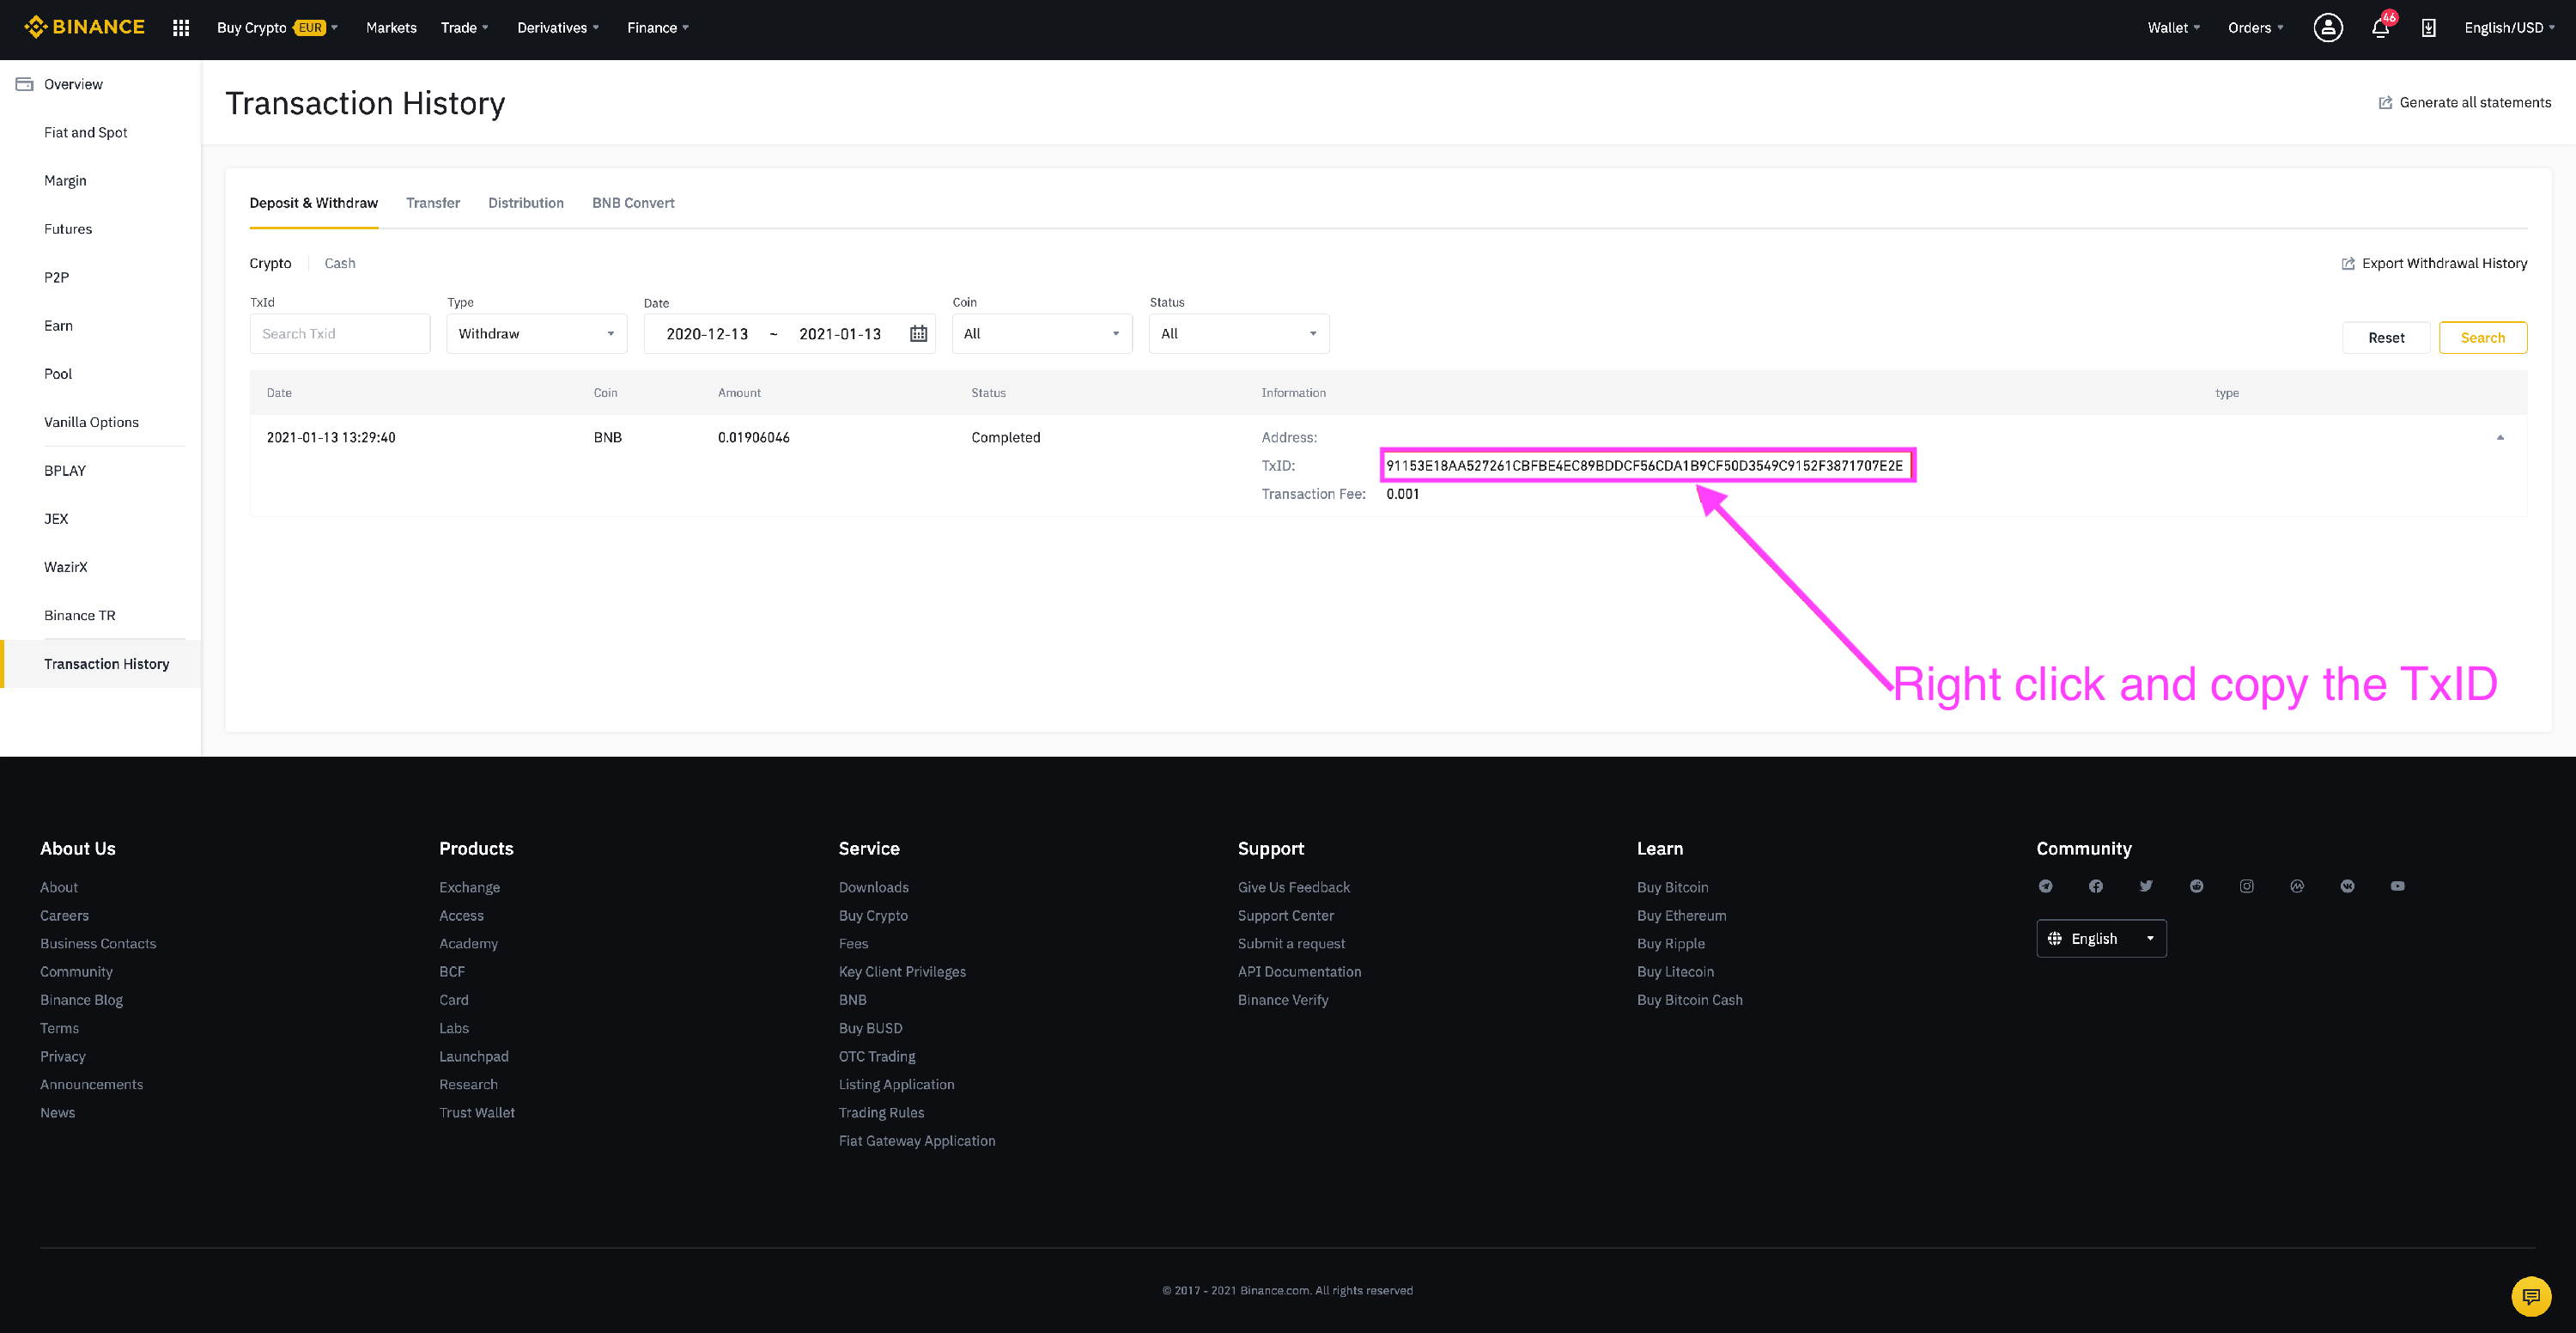The width and height of the screenshot is (2576, 1333).
Task: Click the Facebook community icon
Action: pyautogui.click(x=2096, y=886)
